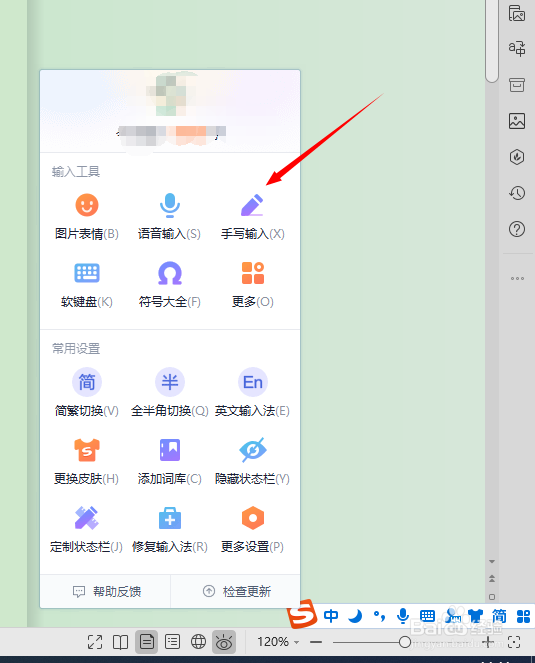Image resolution: width=535 pixels, height=663 pixels.
Task: Run 修复输入法 repair tool
Action: pyautogui.click(x=170, y=530)
